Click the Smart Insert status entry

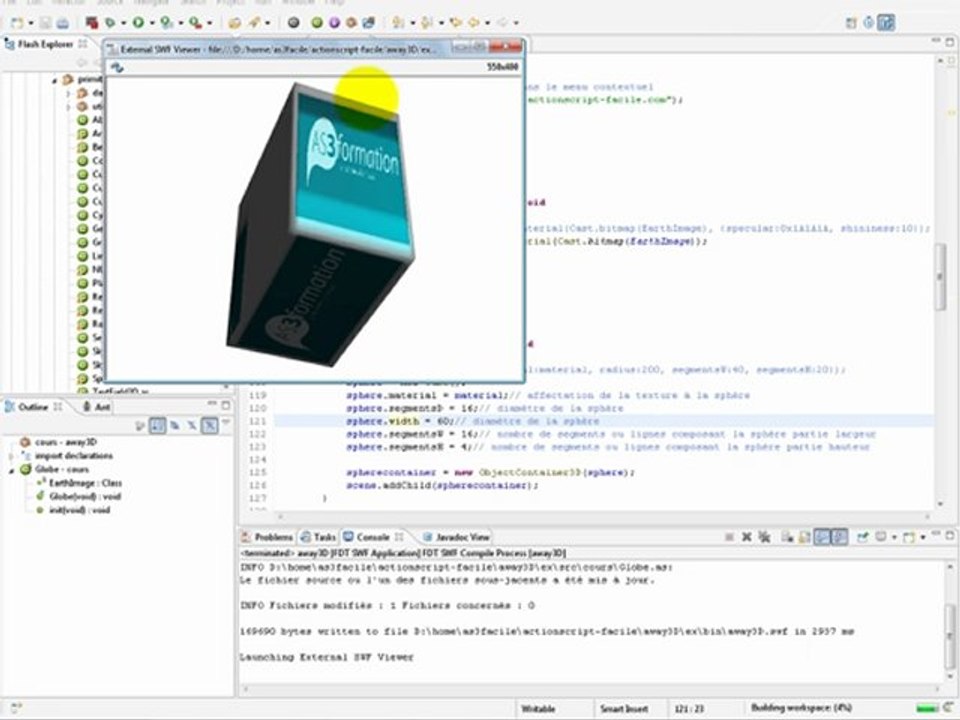point(624,709)
